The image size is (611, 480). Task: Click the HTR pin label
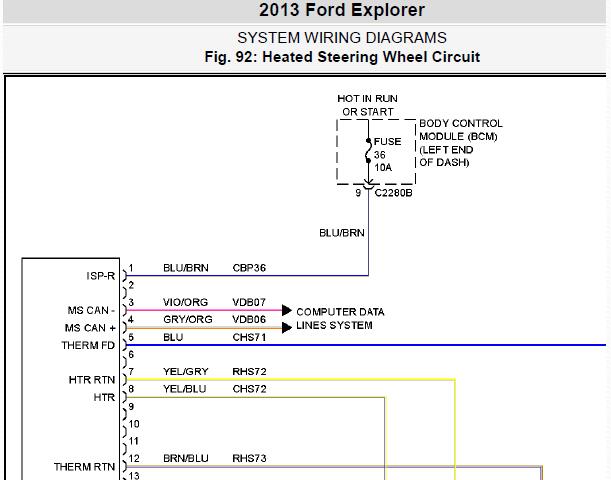(104, 397)
